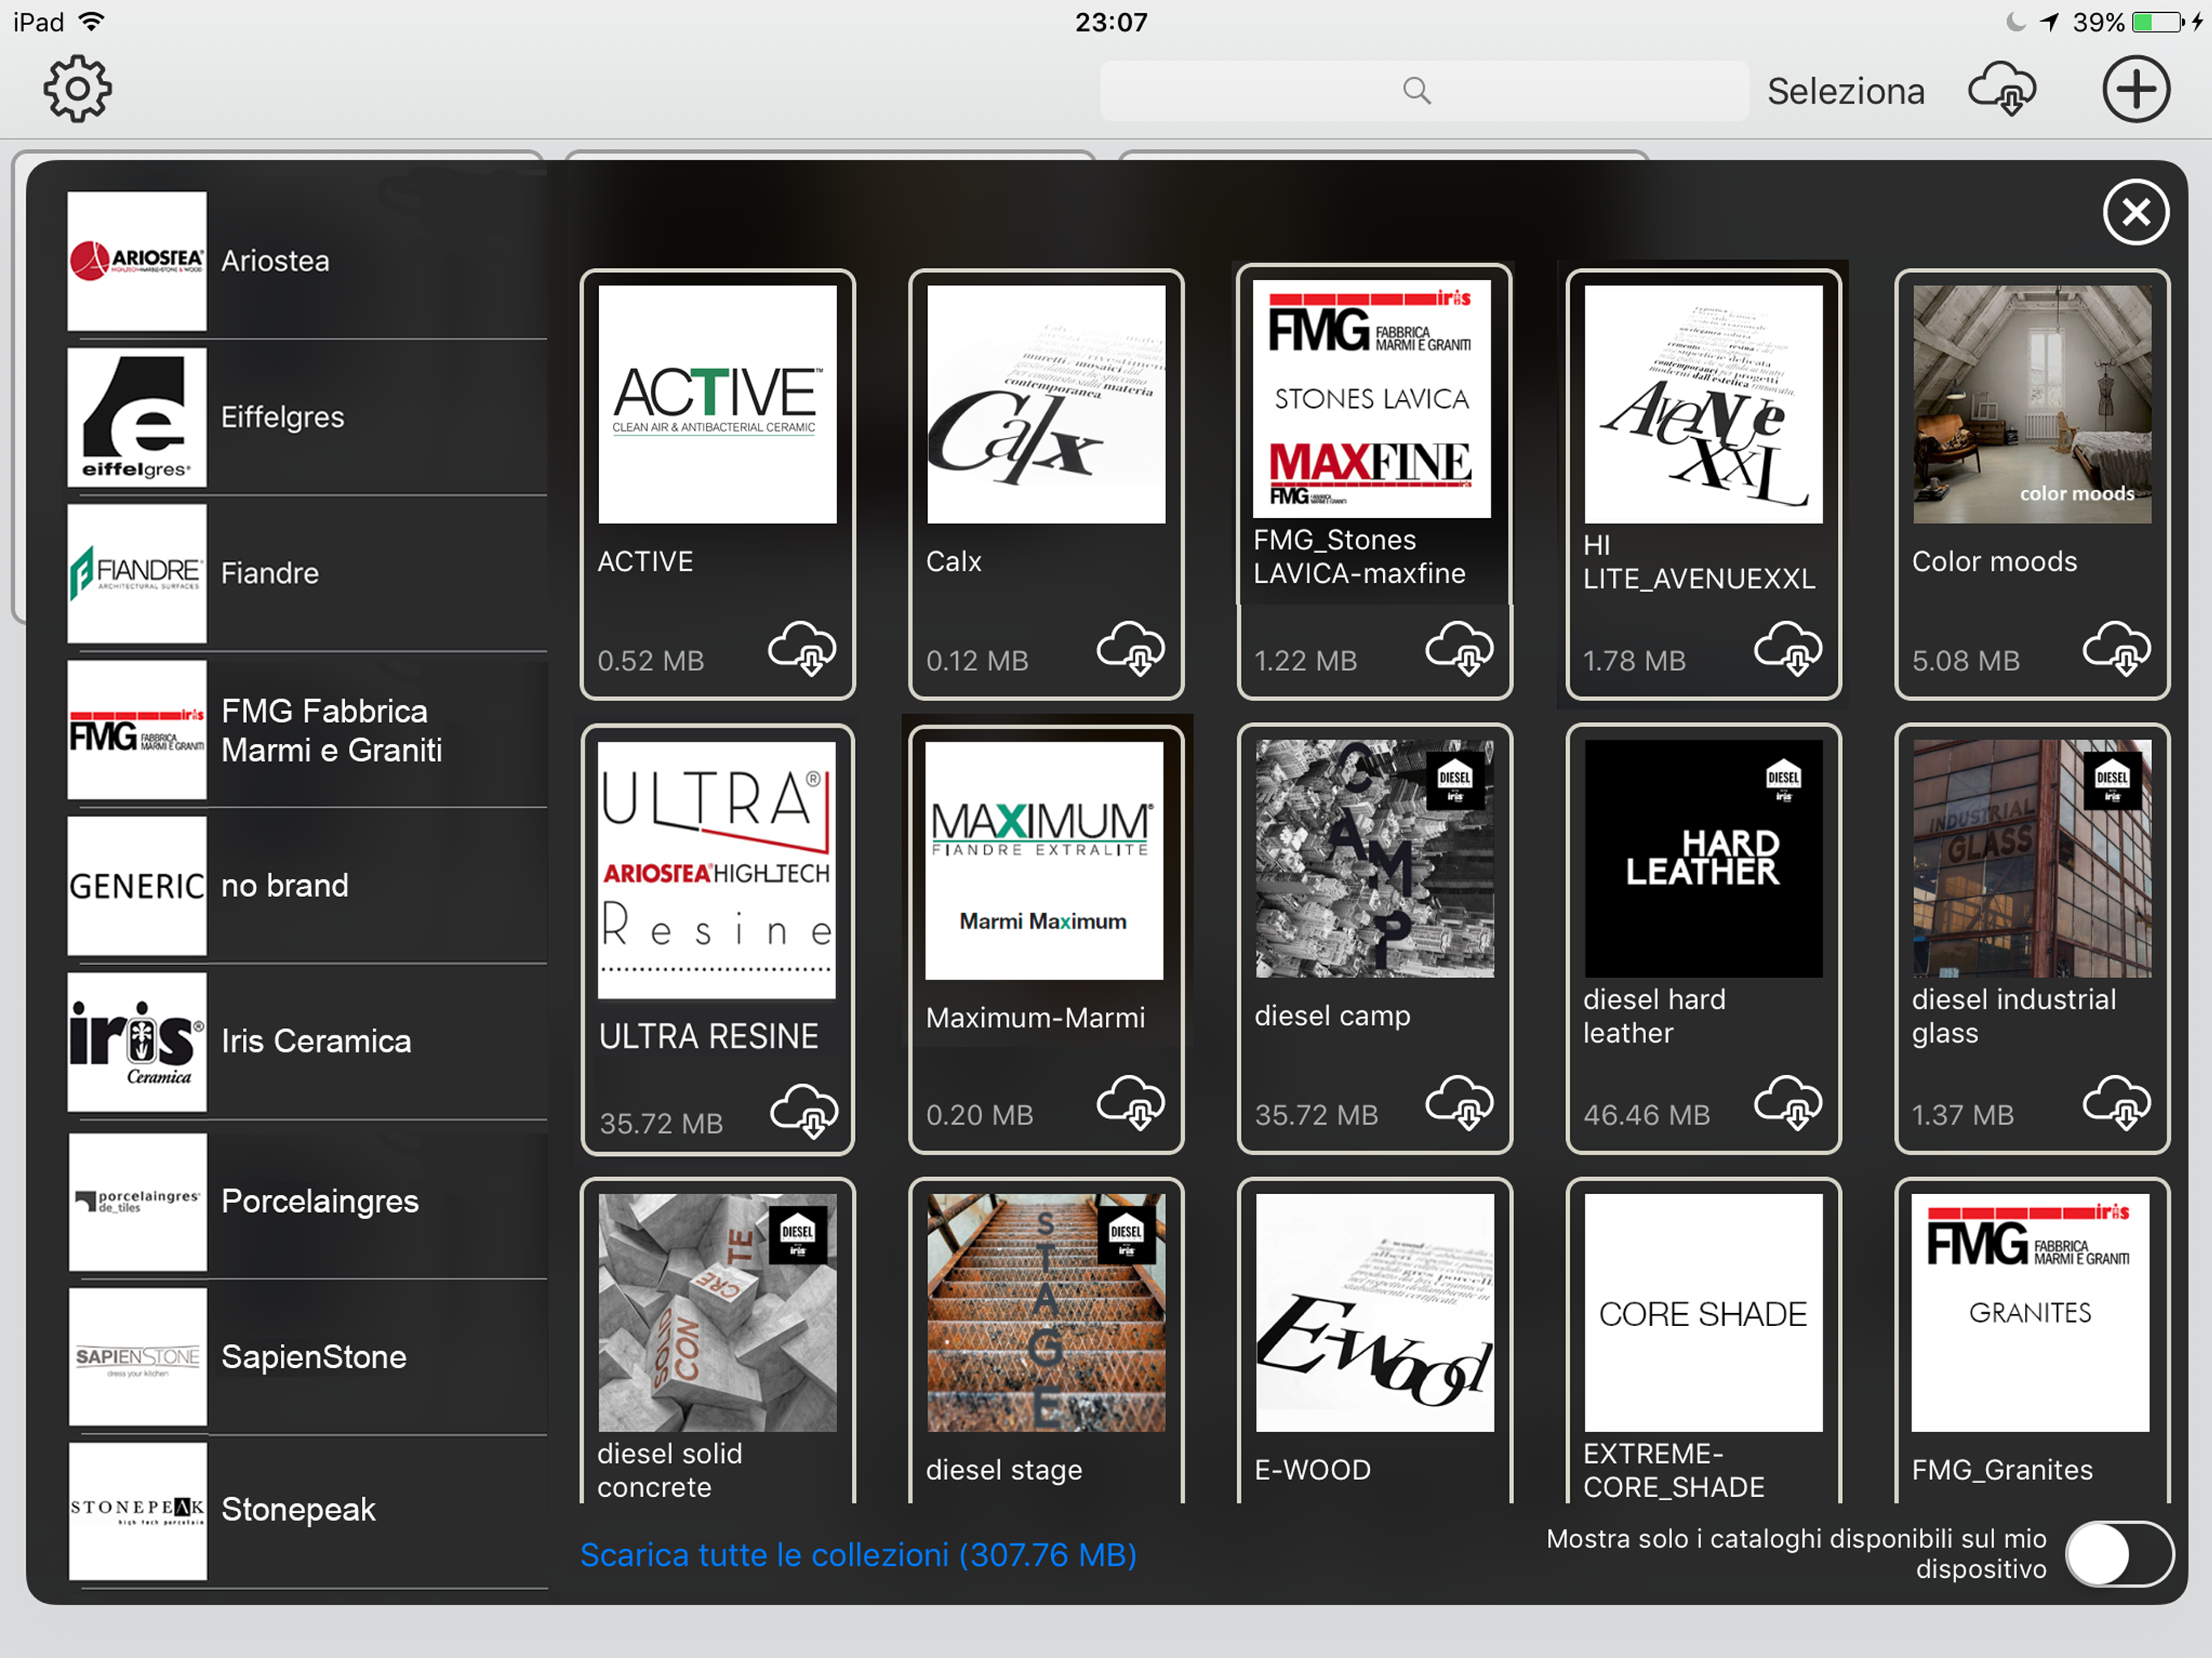
Task: Select the Stonepeak brand
Action: [307, 1510]
